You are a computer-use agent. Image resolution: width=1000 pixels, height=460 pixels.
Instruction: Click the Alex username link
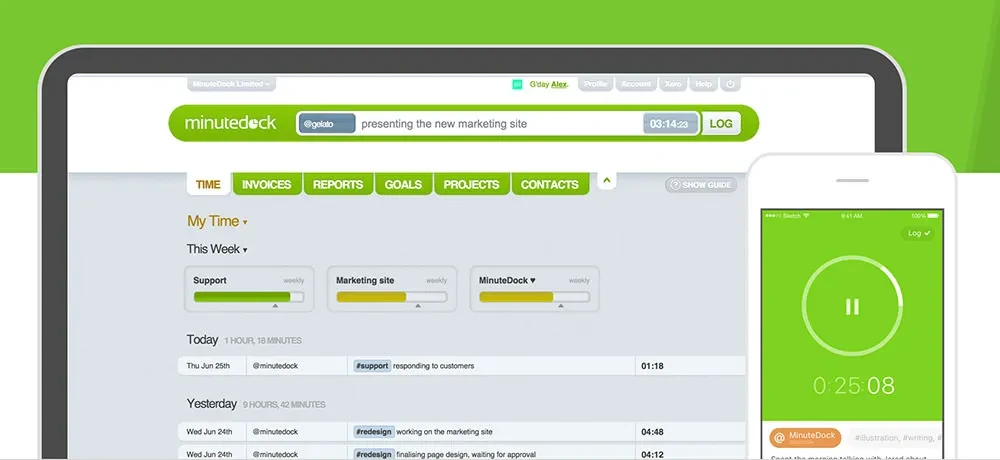pos(559,84)
